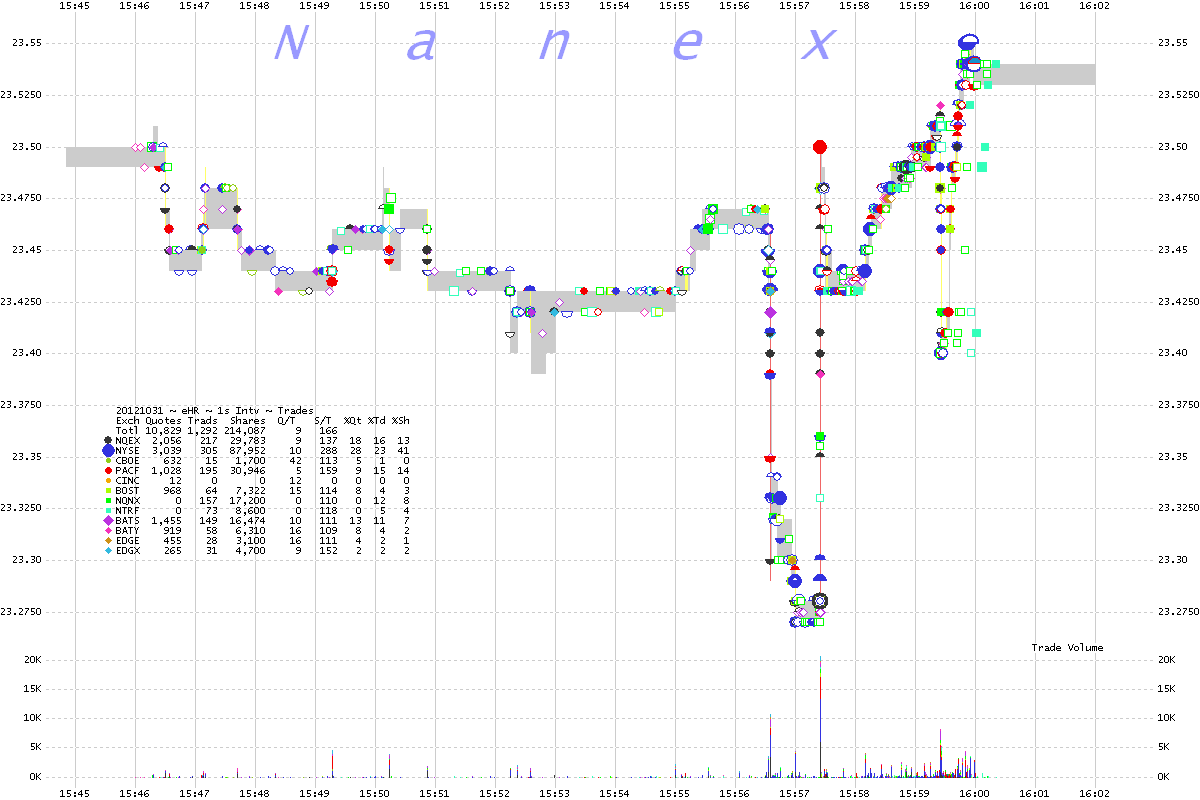The width and height of the screenshot is (1200, 800).
Task: Select the total trades value 1,292
Action: 202,430
